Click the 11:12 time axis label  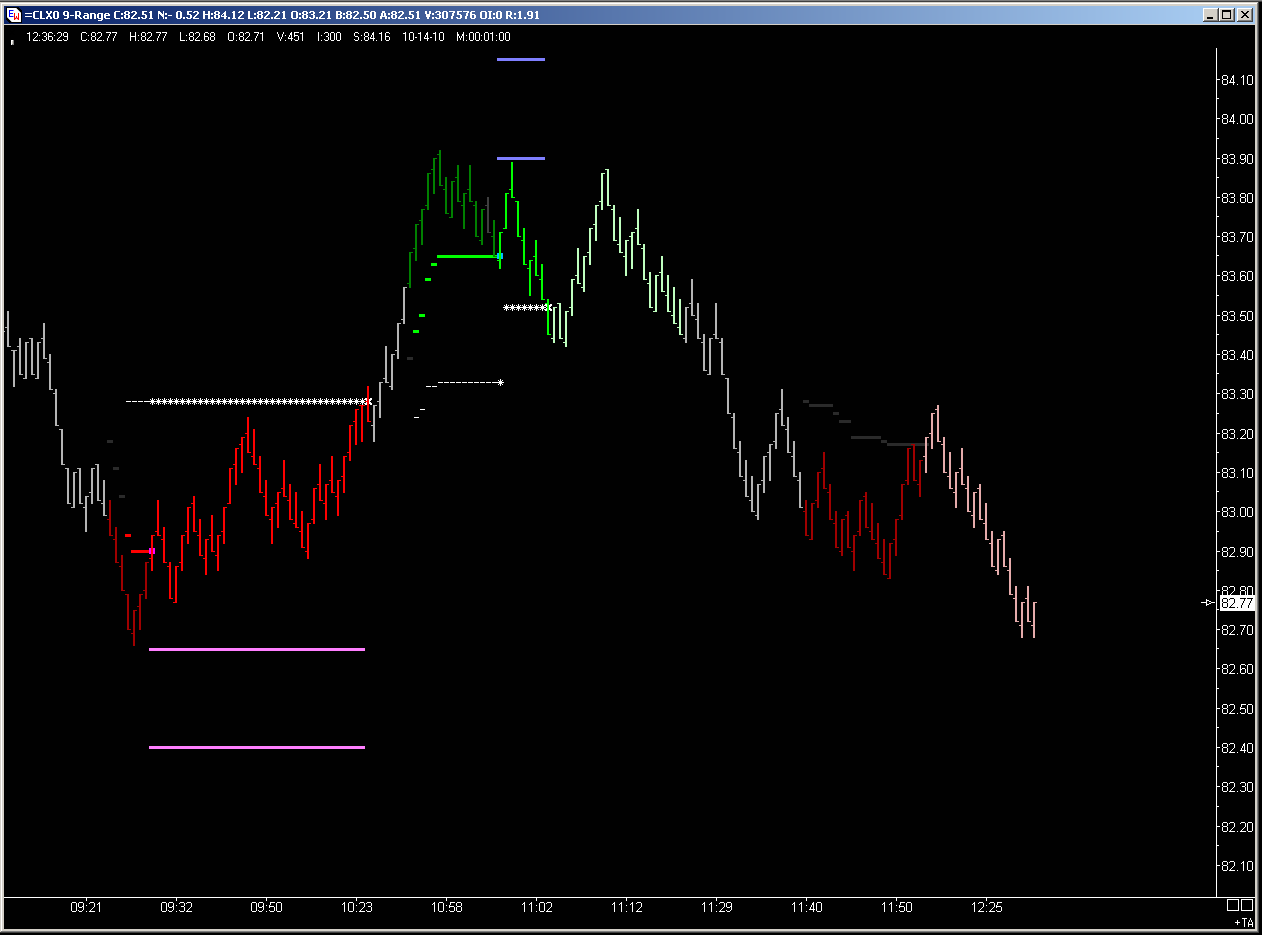point(627,908)
